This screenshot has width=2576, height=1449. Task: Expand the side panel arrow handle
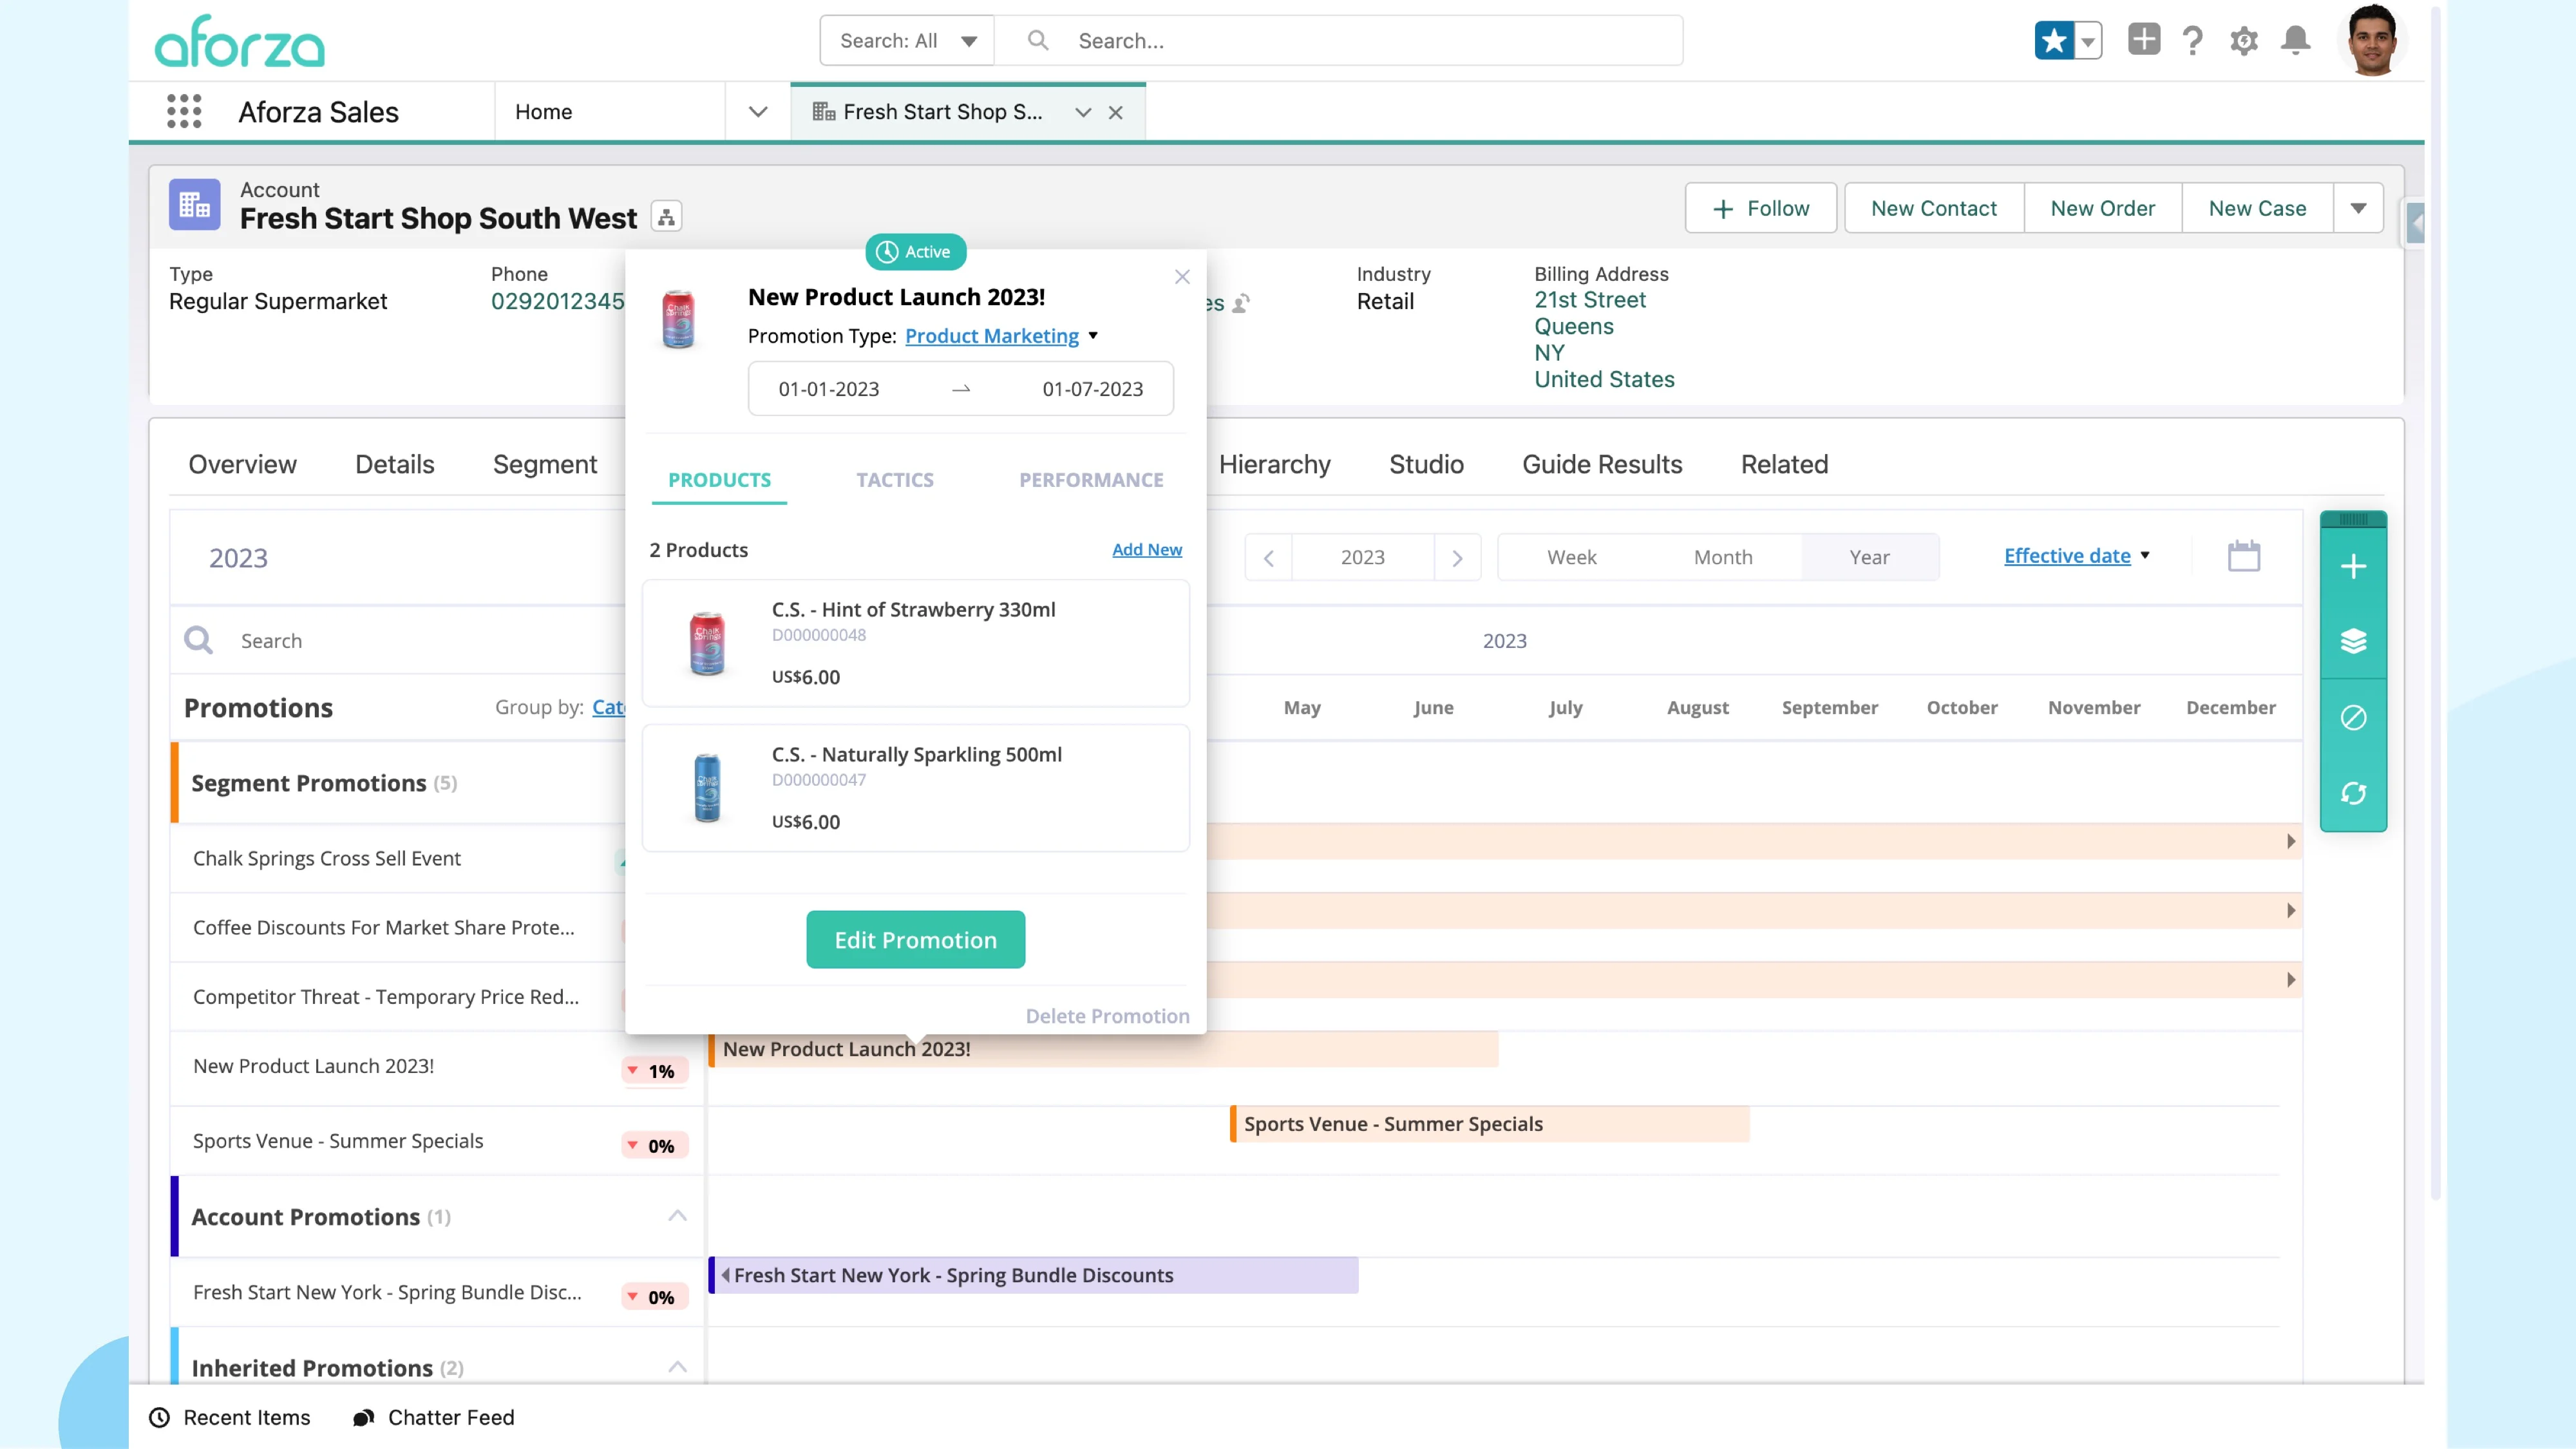click(2415, 223)
